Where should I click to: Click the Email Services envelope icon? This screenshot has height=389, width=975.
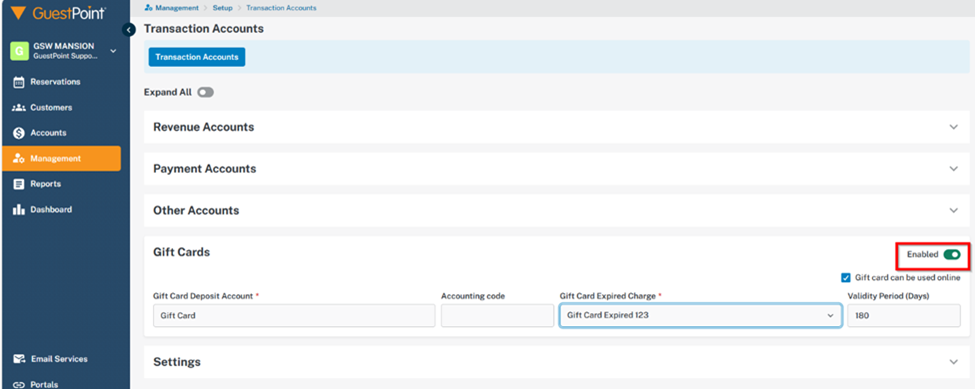tap(19, 359)
